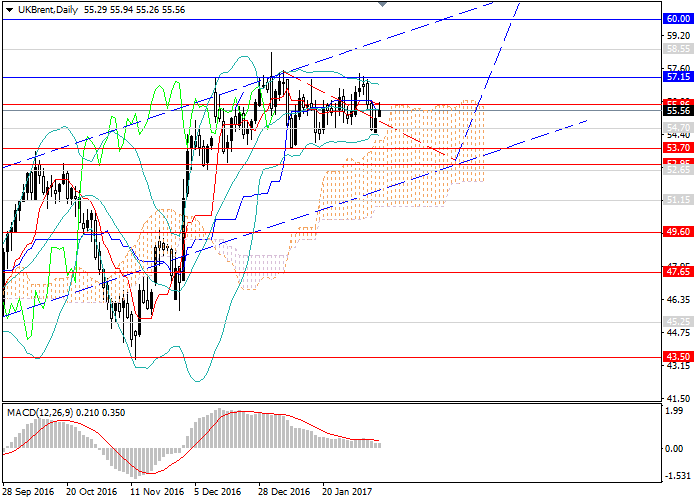Click the 59.20 price scale value
Screen dimensions: 697x503
pyautogui.click(x=678, y=36)
